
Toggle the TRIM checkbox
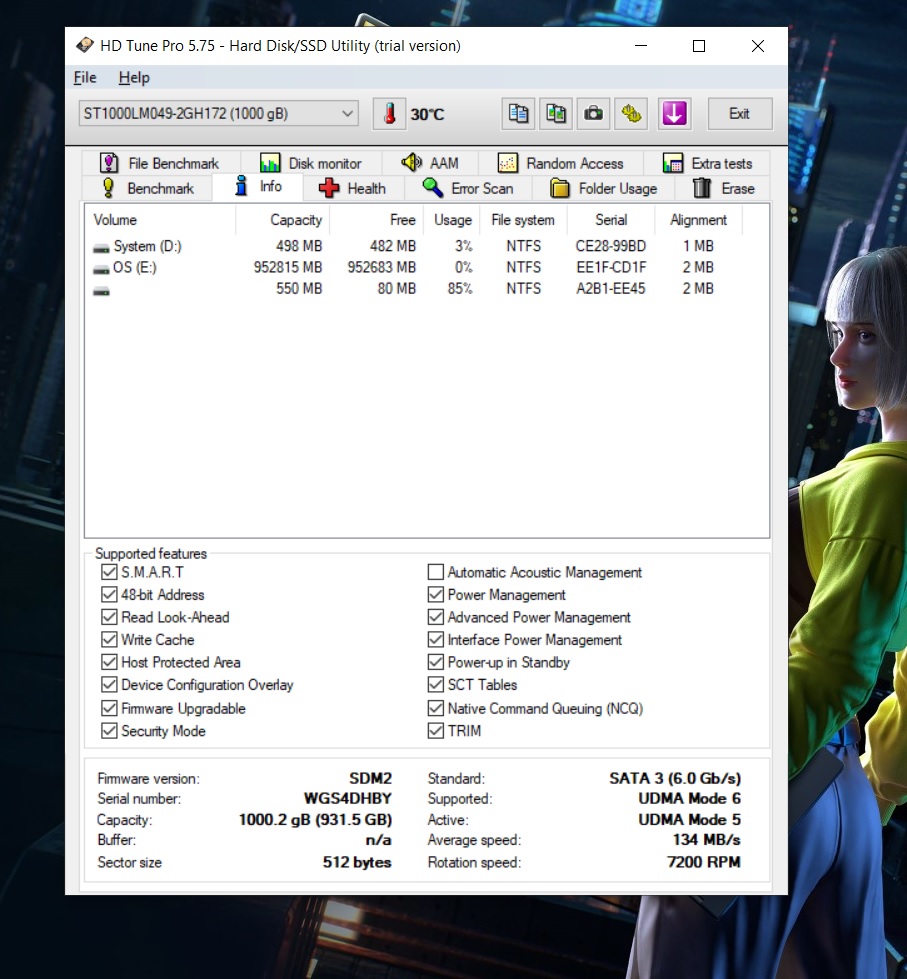(x=436, y=731)
